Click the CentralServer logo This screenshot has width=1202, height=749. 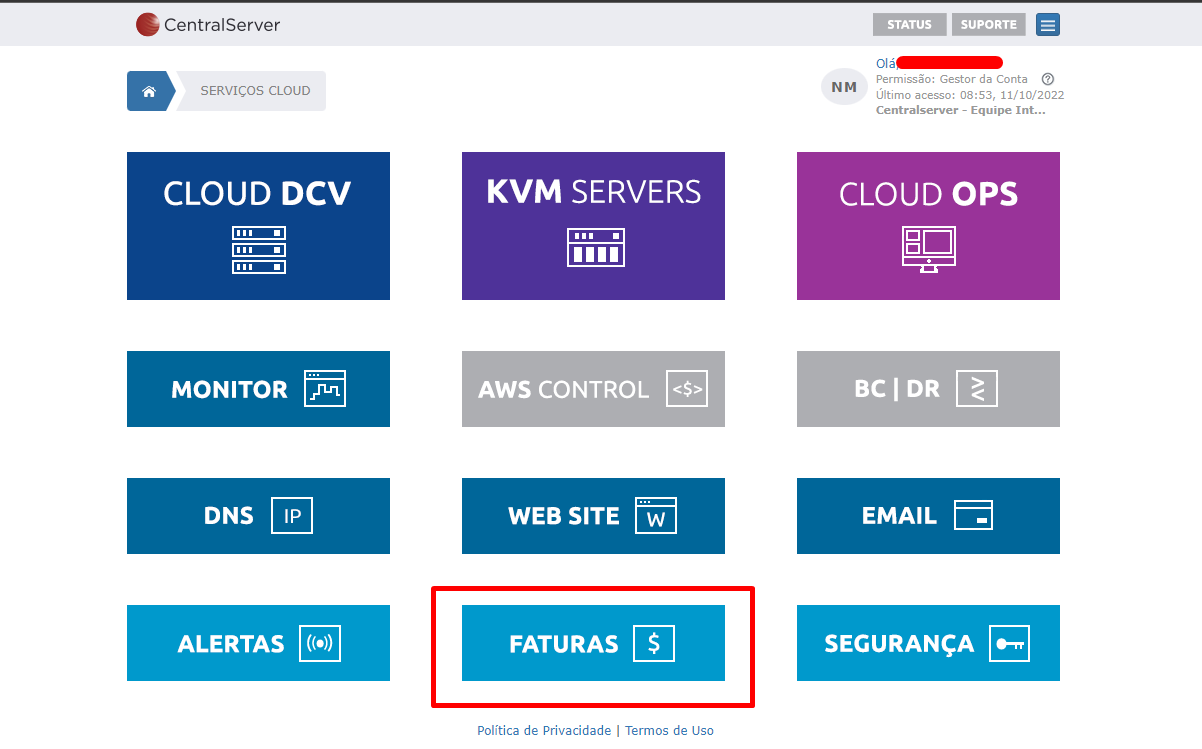pos(208,25)
